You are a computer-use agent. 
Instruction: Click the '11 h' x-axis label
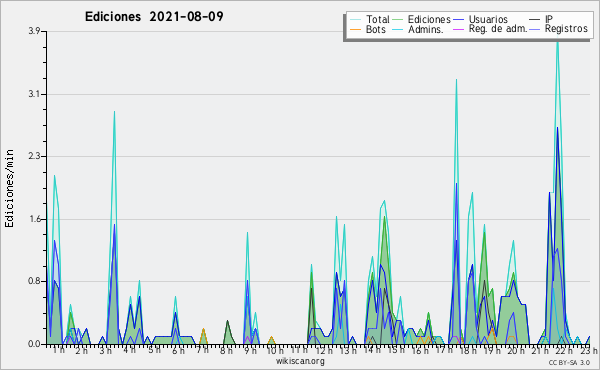pos(299,350)
